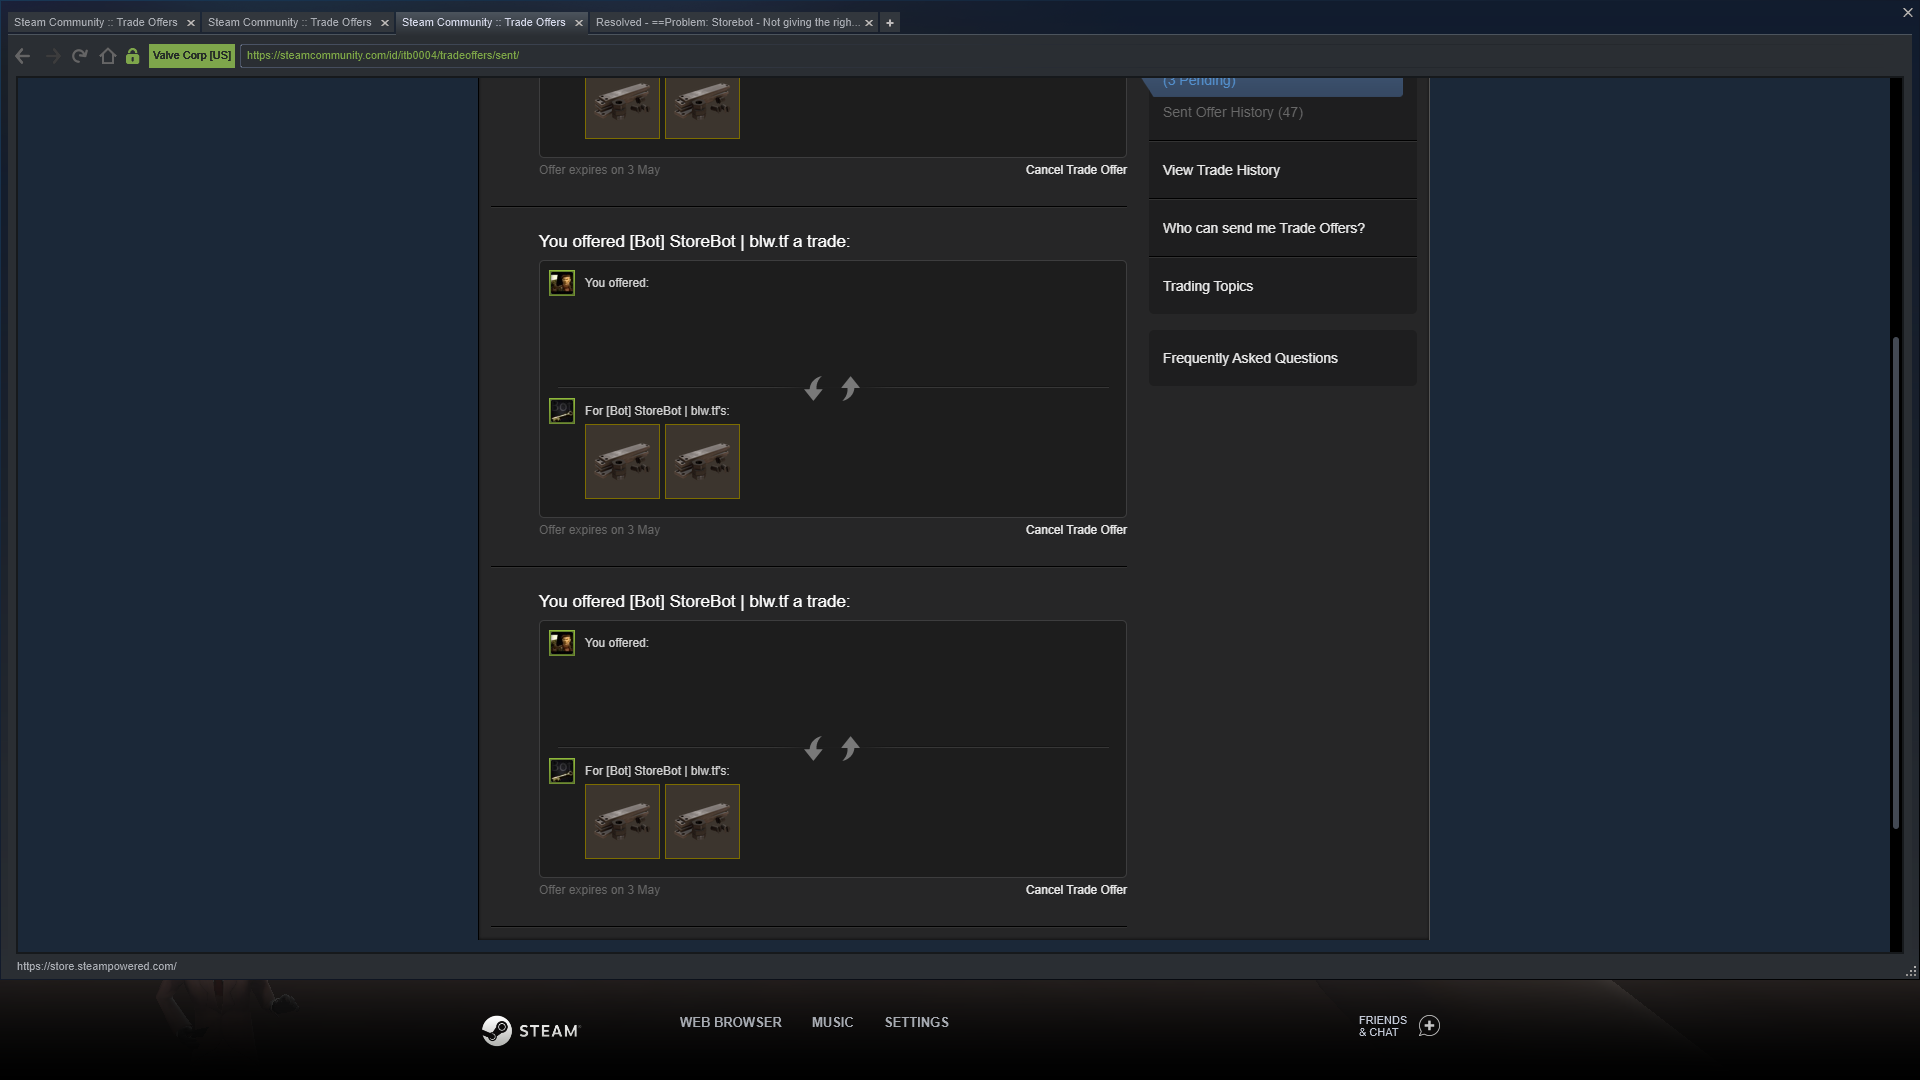This screenshot has width=1920, height=1080.
Task: Close the overlay with top-right X
Action: [x=1907, y=13]
